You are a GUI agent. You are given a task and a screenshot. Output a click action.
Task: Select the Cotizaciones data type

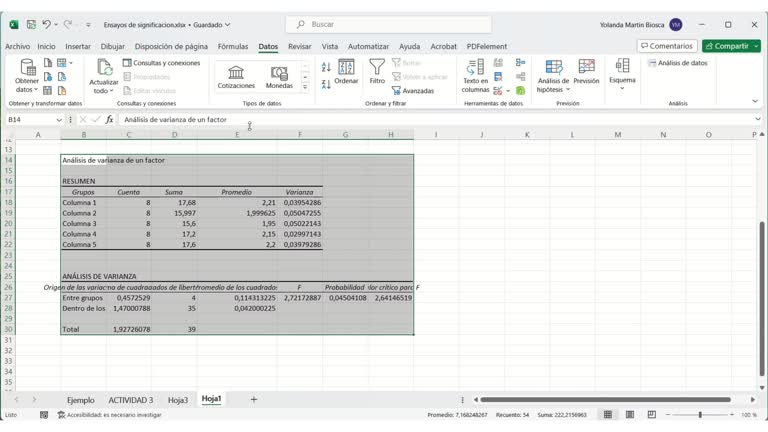click(x=236, y=77)
